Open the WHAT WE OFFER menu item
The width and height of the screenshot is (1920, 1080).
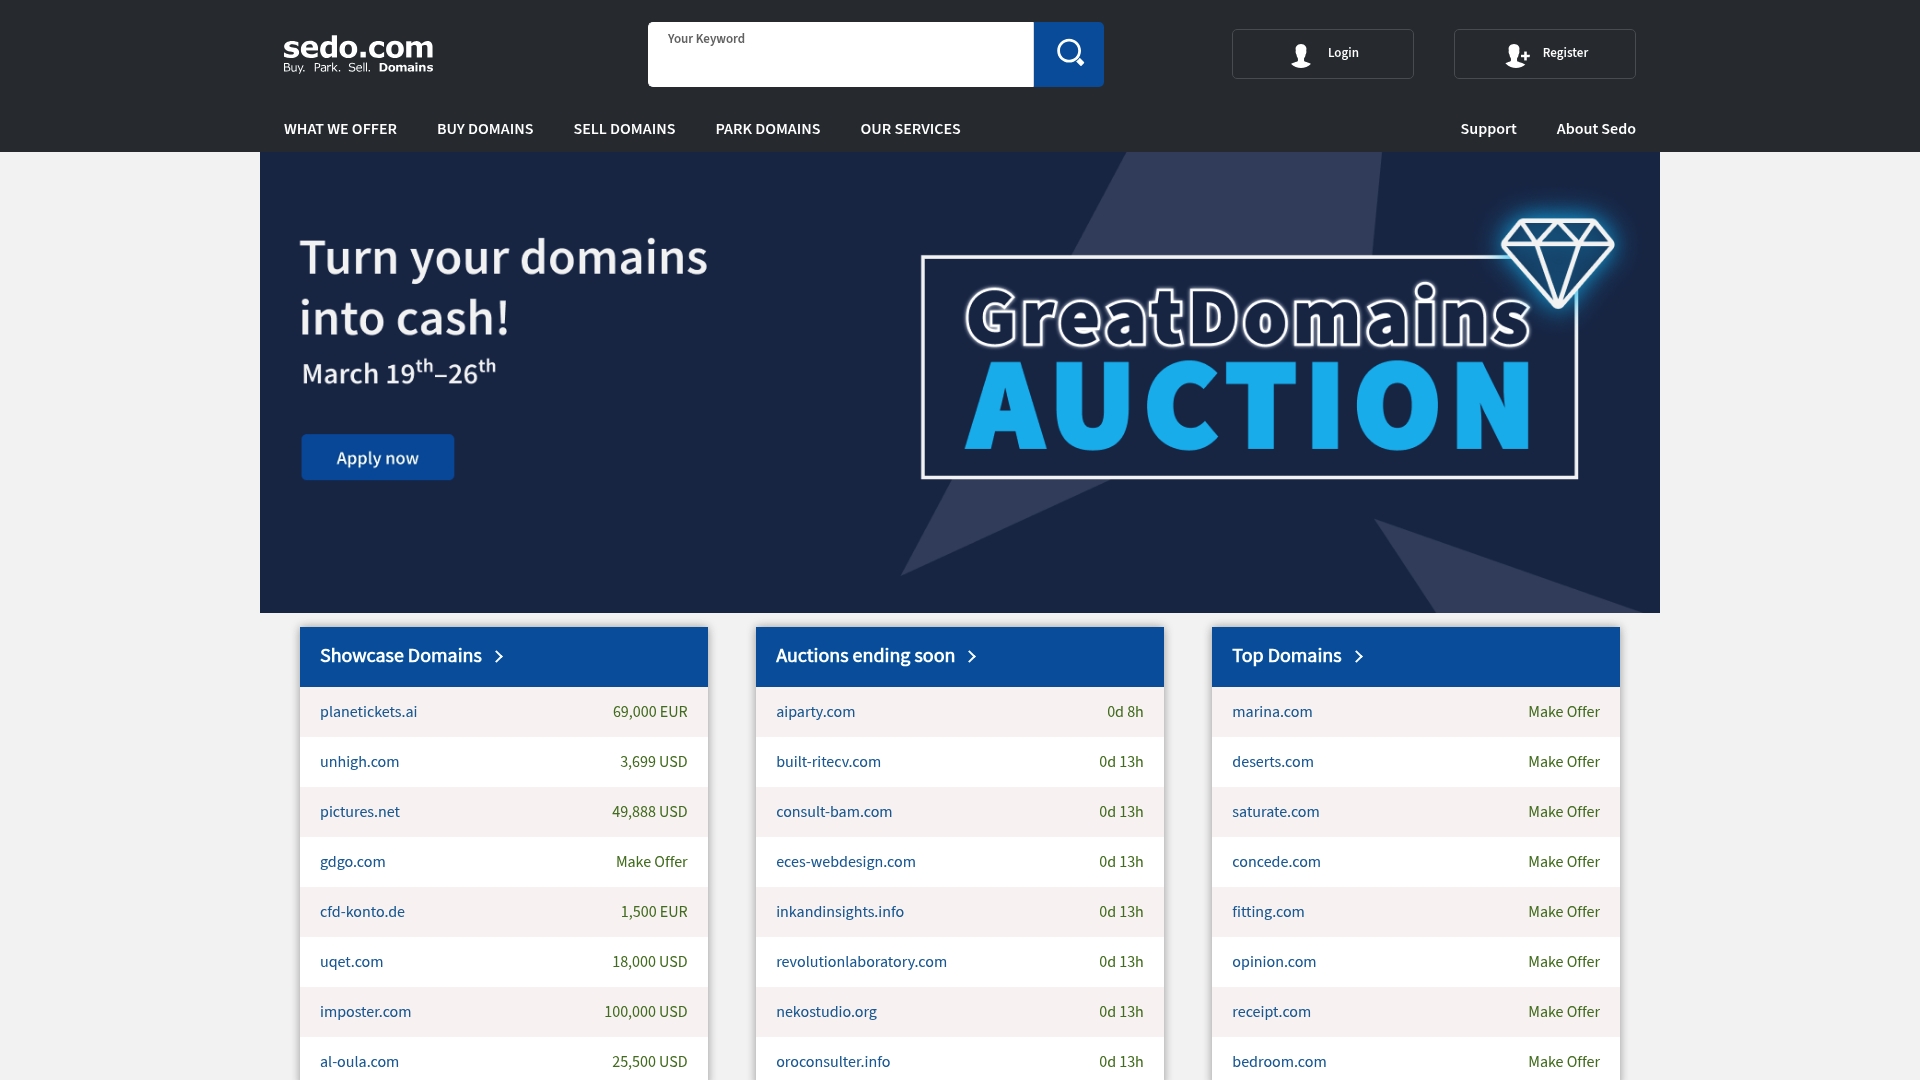click(x=340, y=128)
